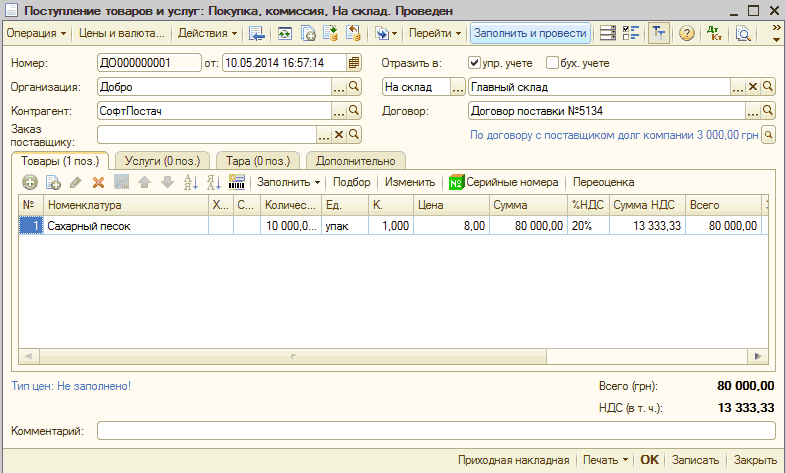Choose warehouse type via На склад selector
This screenshot has height=473, width=786.
pos(458,87)
